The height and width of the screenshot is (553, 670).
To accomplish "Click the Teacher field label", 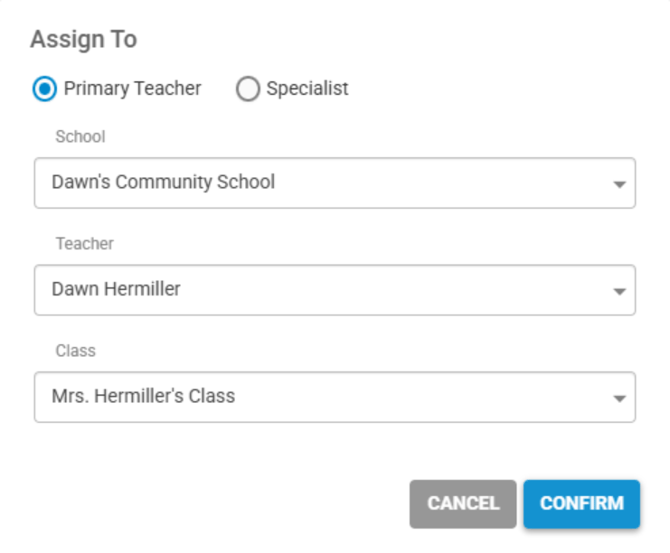I will 84,244.
